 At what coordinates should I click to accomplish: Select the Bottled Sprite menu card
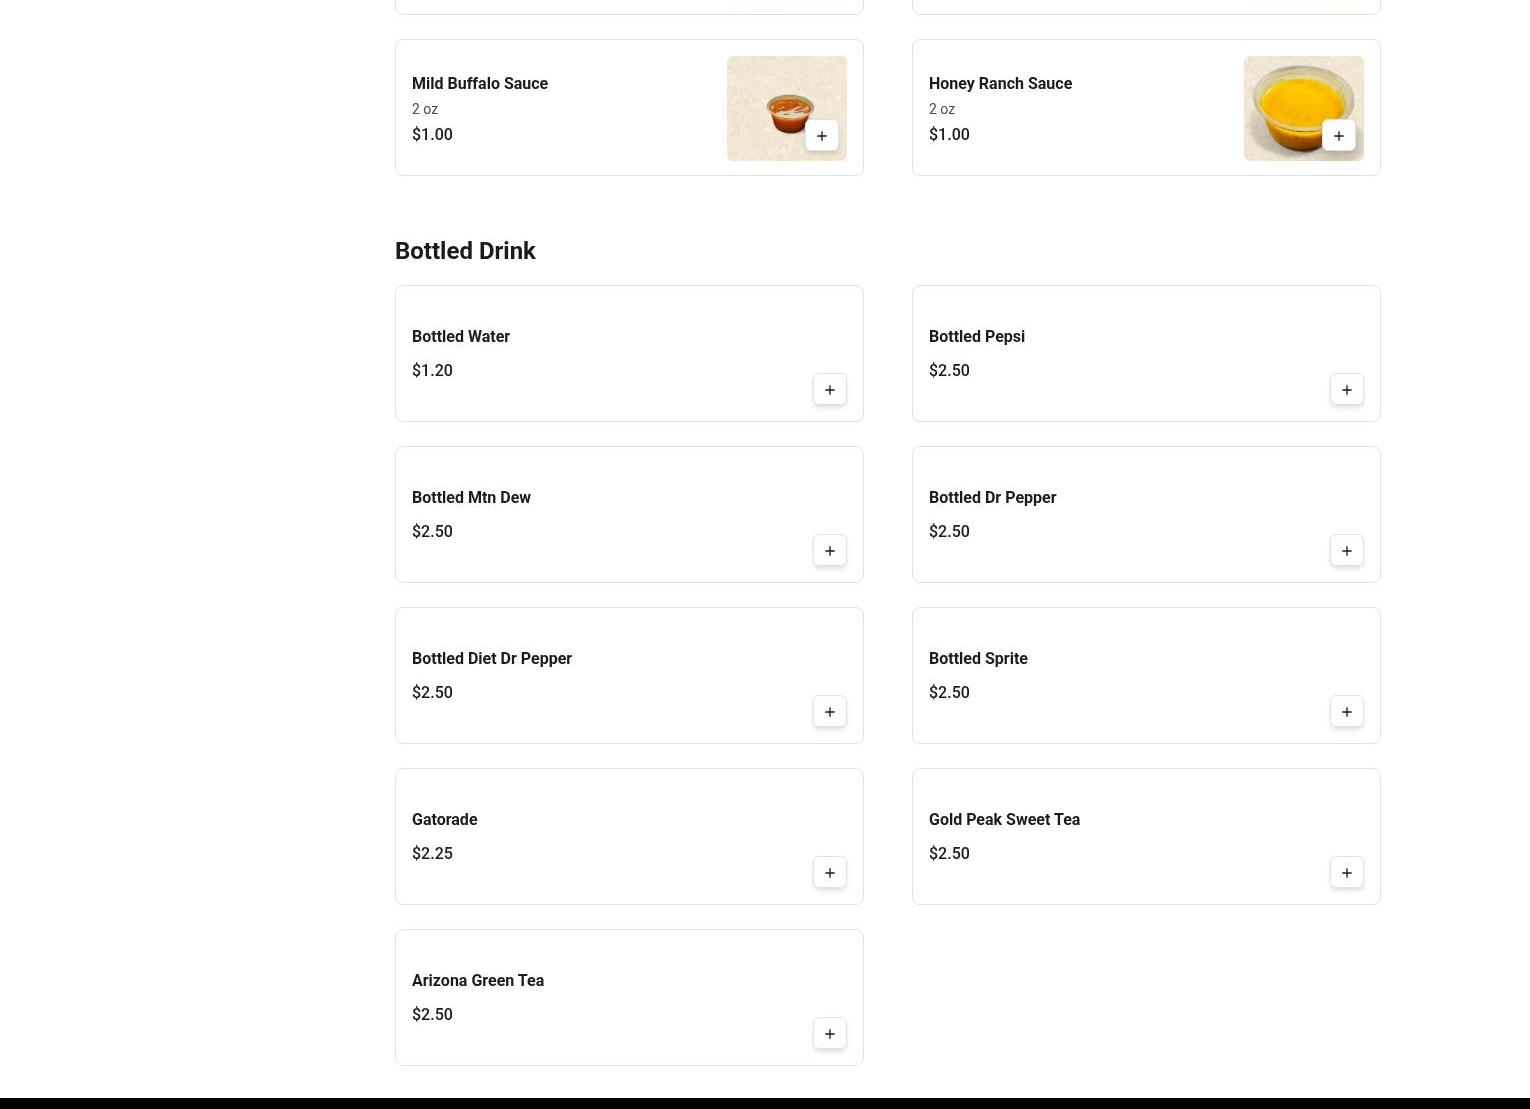click(1146, 676)
